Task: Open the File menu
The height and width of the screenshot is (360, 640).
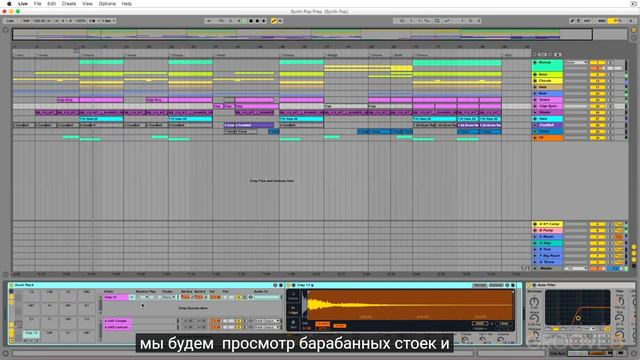Action: [38, 4]
